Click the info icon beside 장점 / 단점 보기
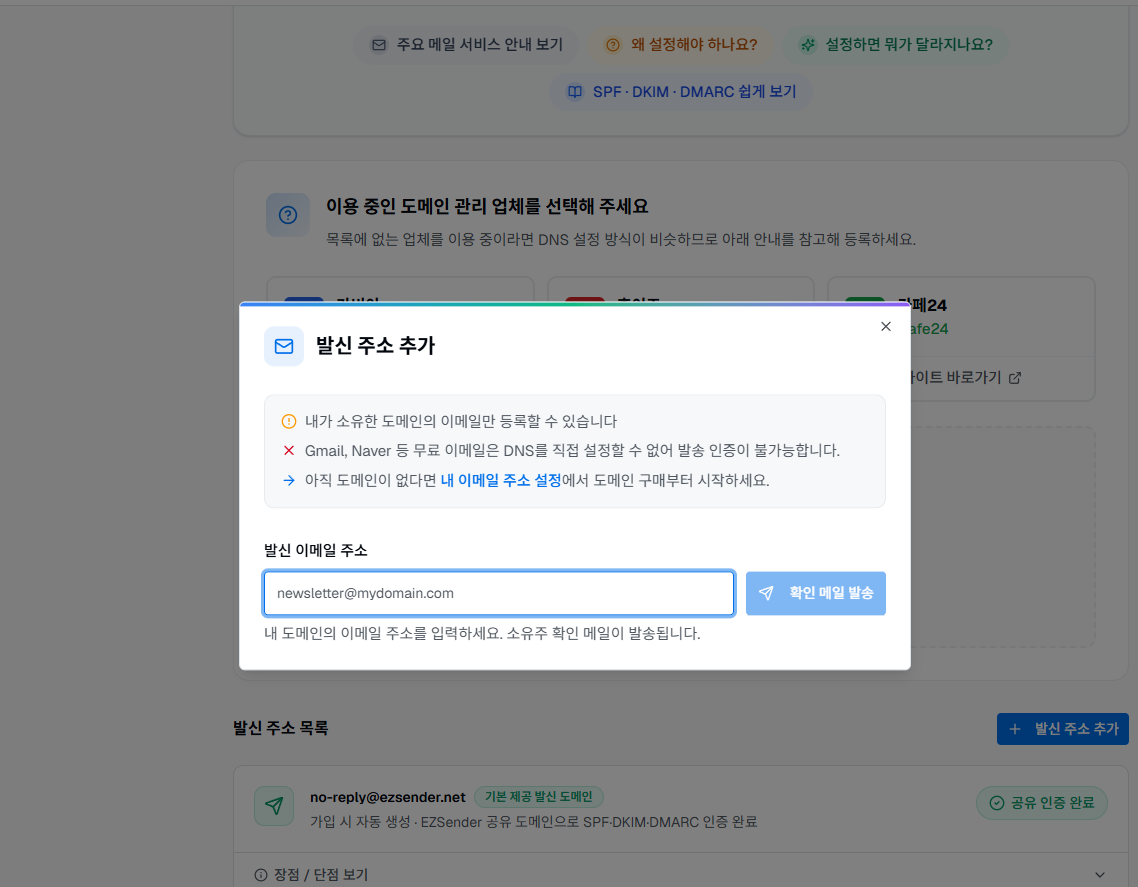Viewport: 1138px width, 887px height. (x=261, y=875)
